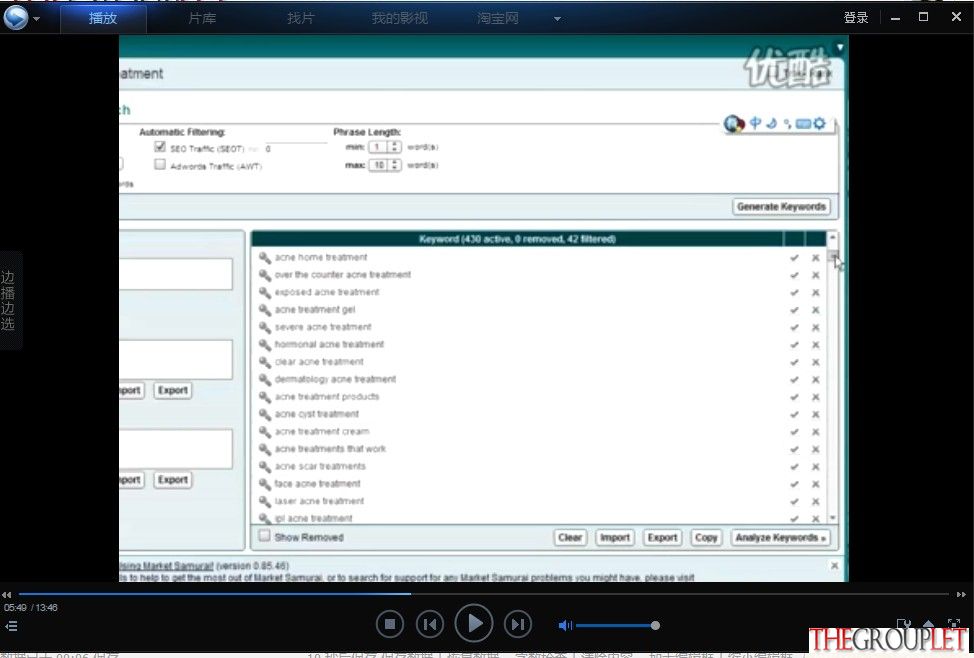Expand the arrow next to player logo
The width and height of the screenshot is (974, 658).
pos(36,19)
